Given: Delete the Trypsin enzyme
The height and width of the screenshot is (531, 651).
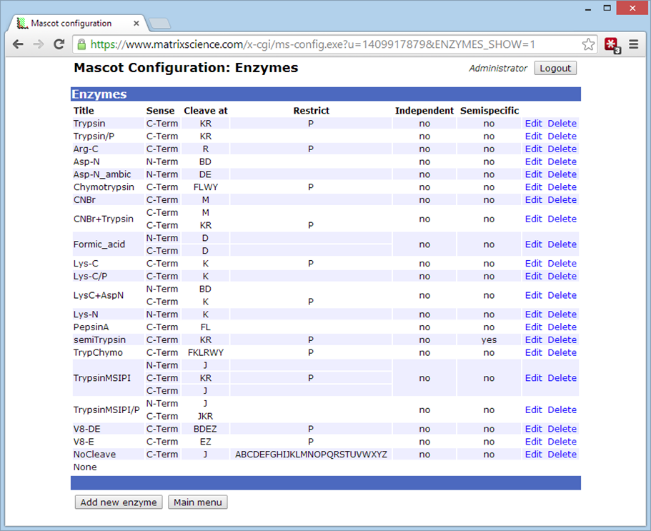Looking at the screenshot, I should click(562, 124).
